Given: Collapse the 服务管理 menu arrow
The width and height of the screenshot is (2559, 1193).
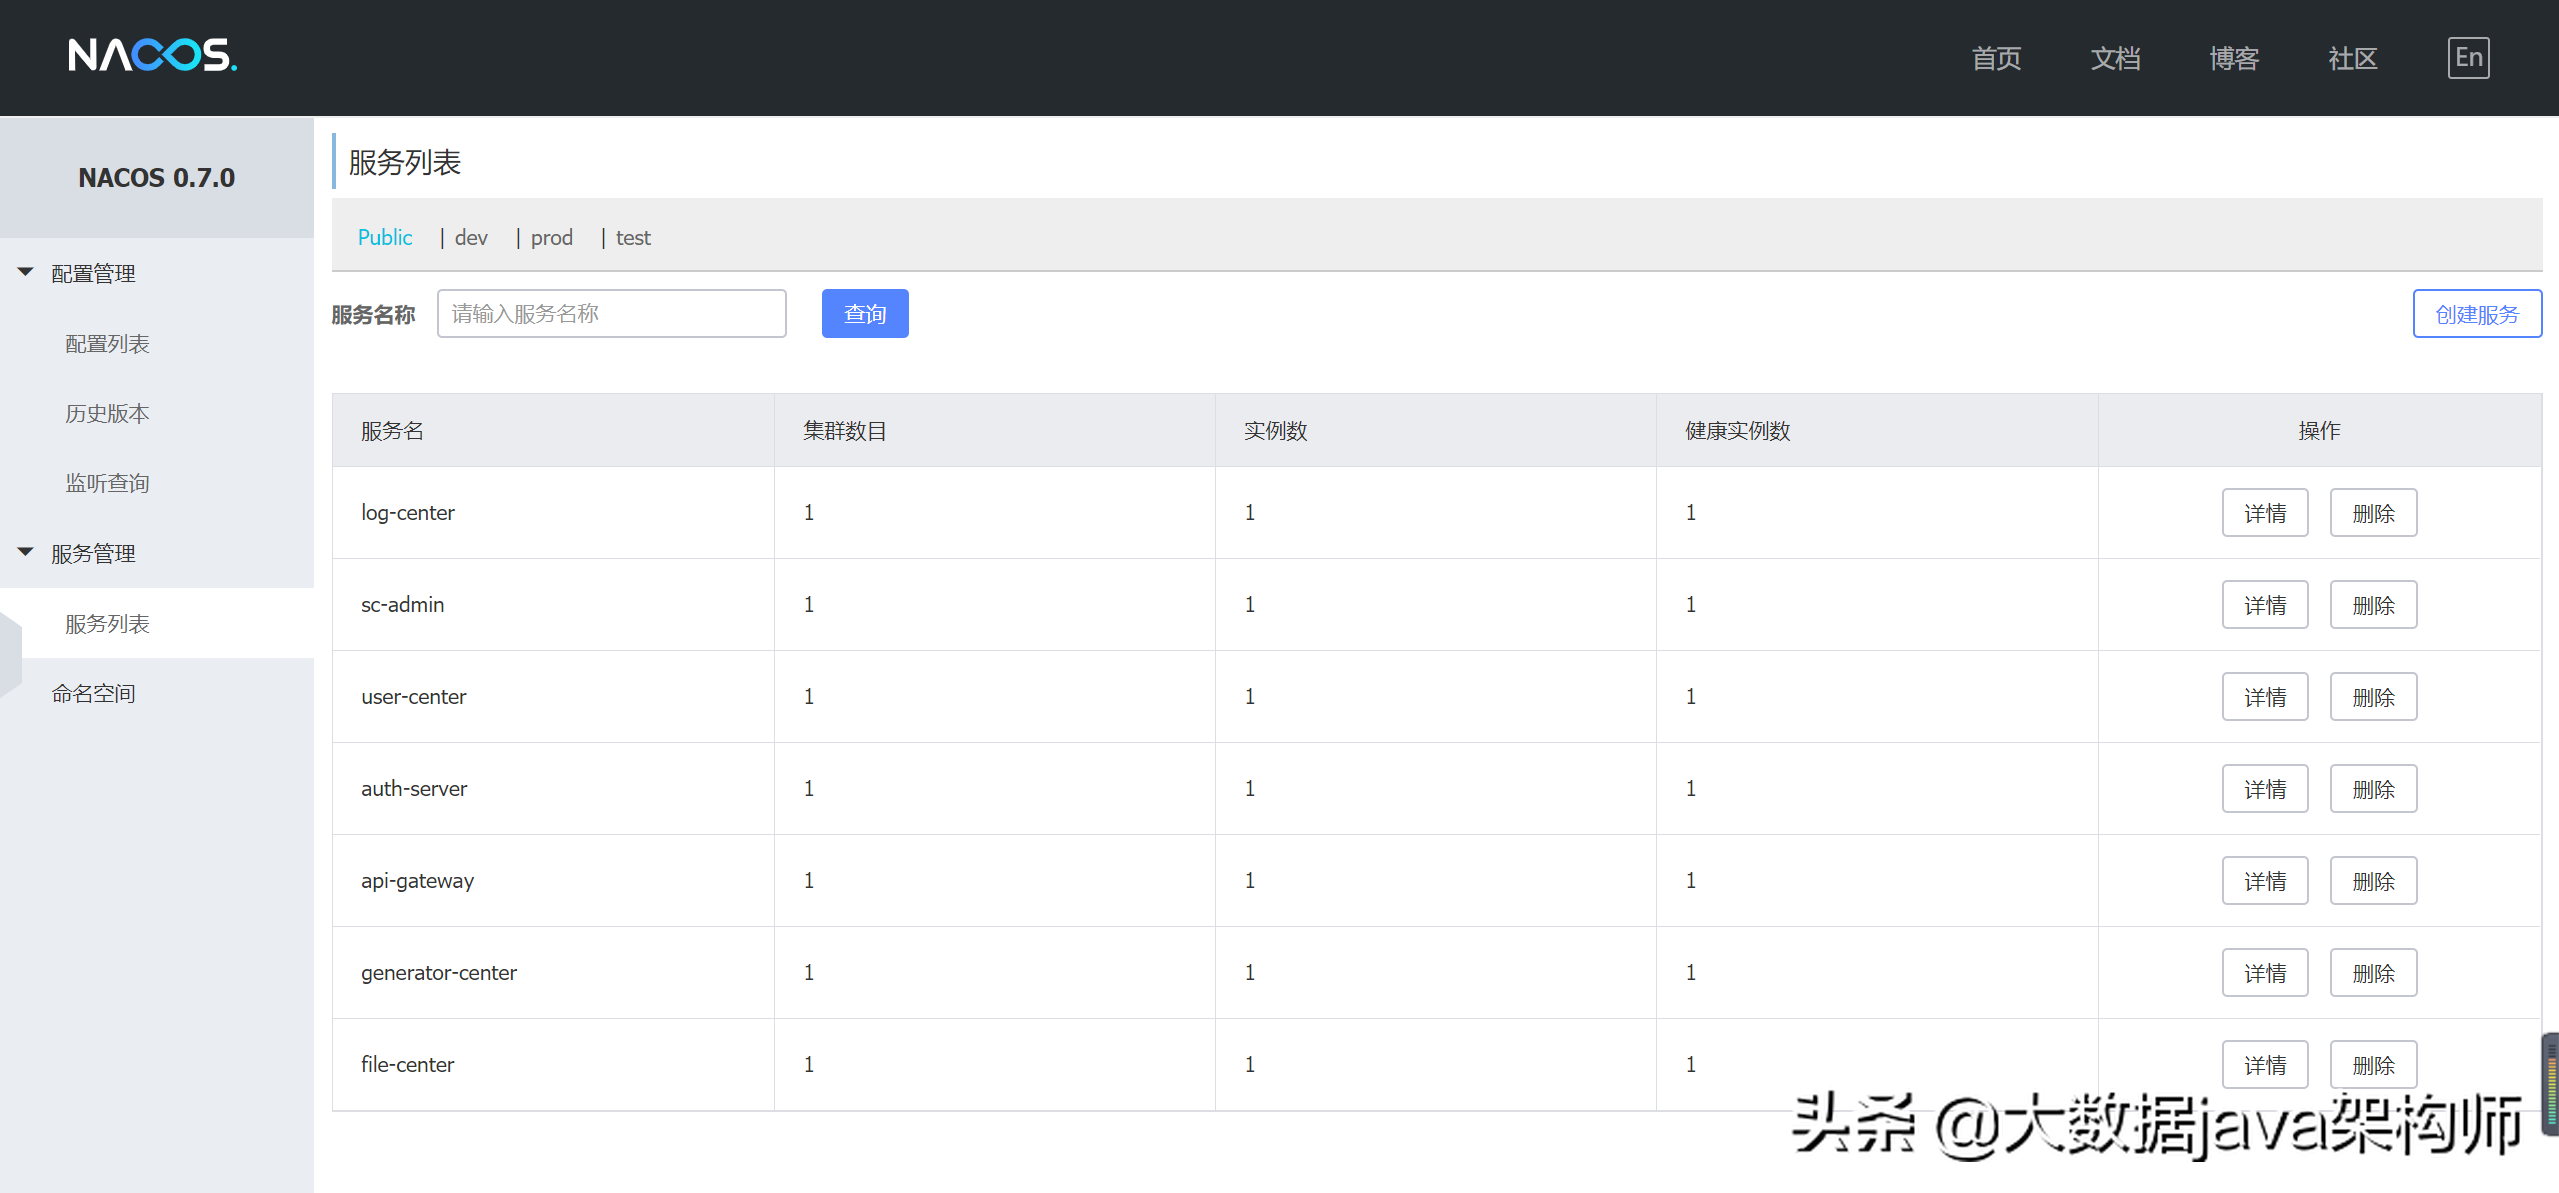Looking at the screenshot, I should pyautogui.click(x=26, y=552).
